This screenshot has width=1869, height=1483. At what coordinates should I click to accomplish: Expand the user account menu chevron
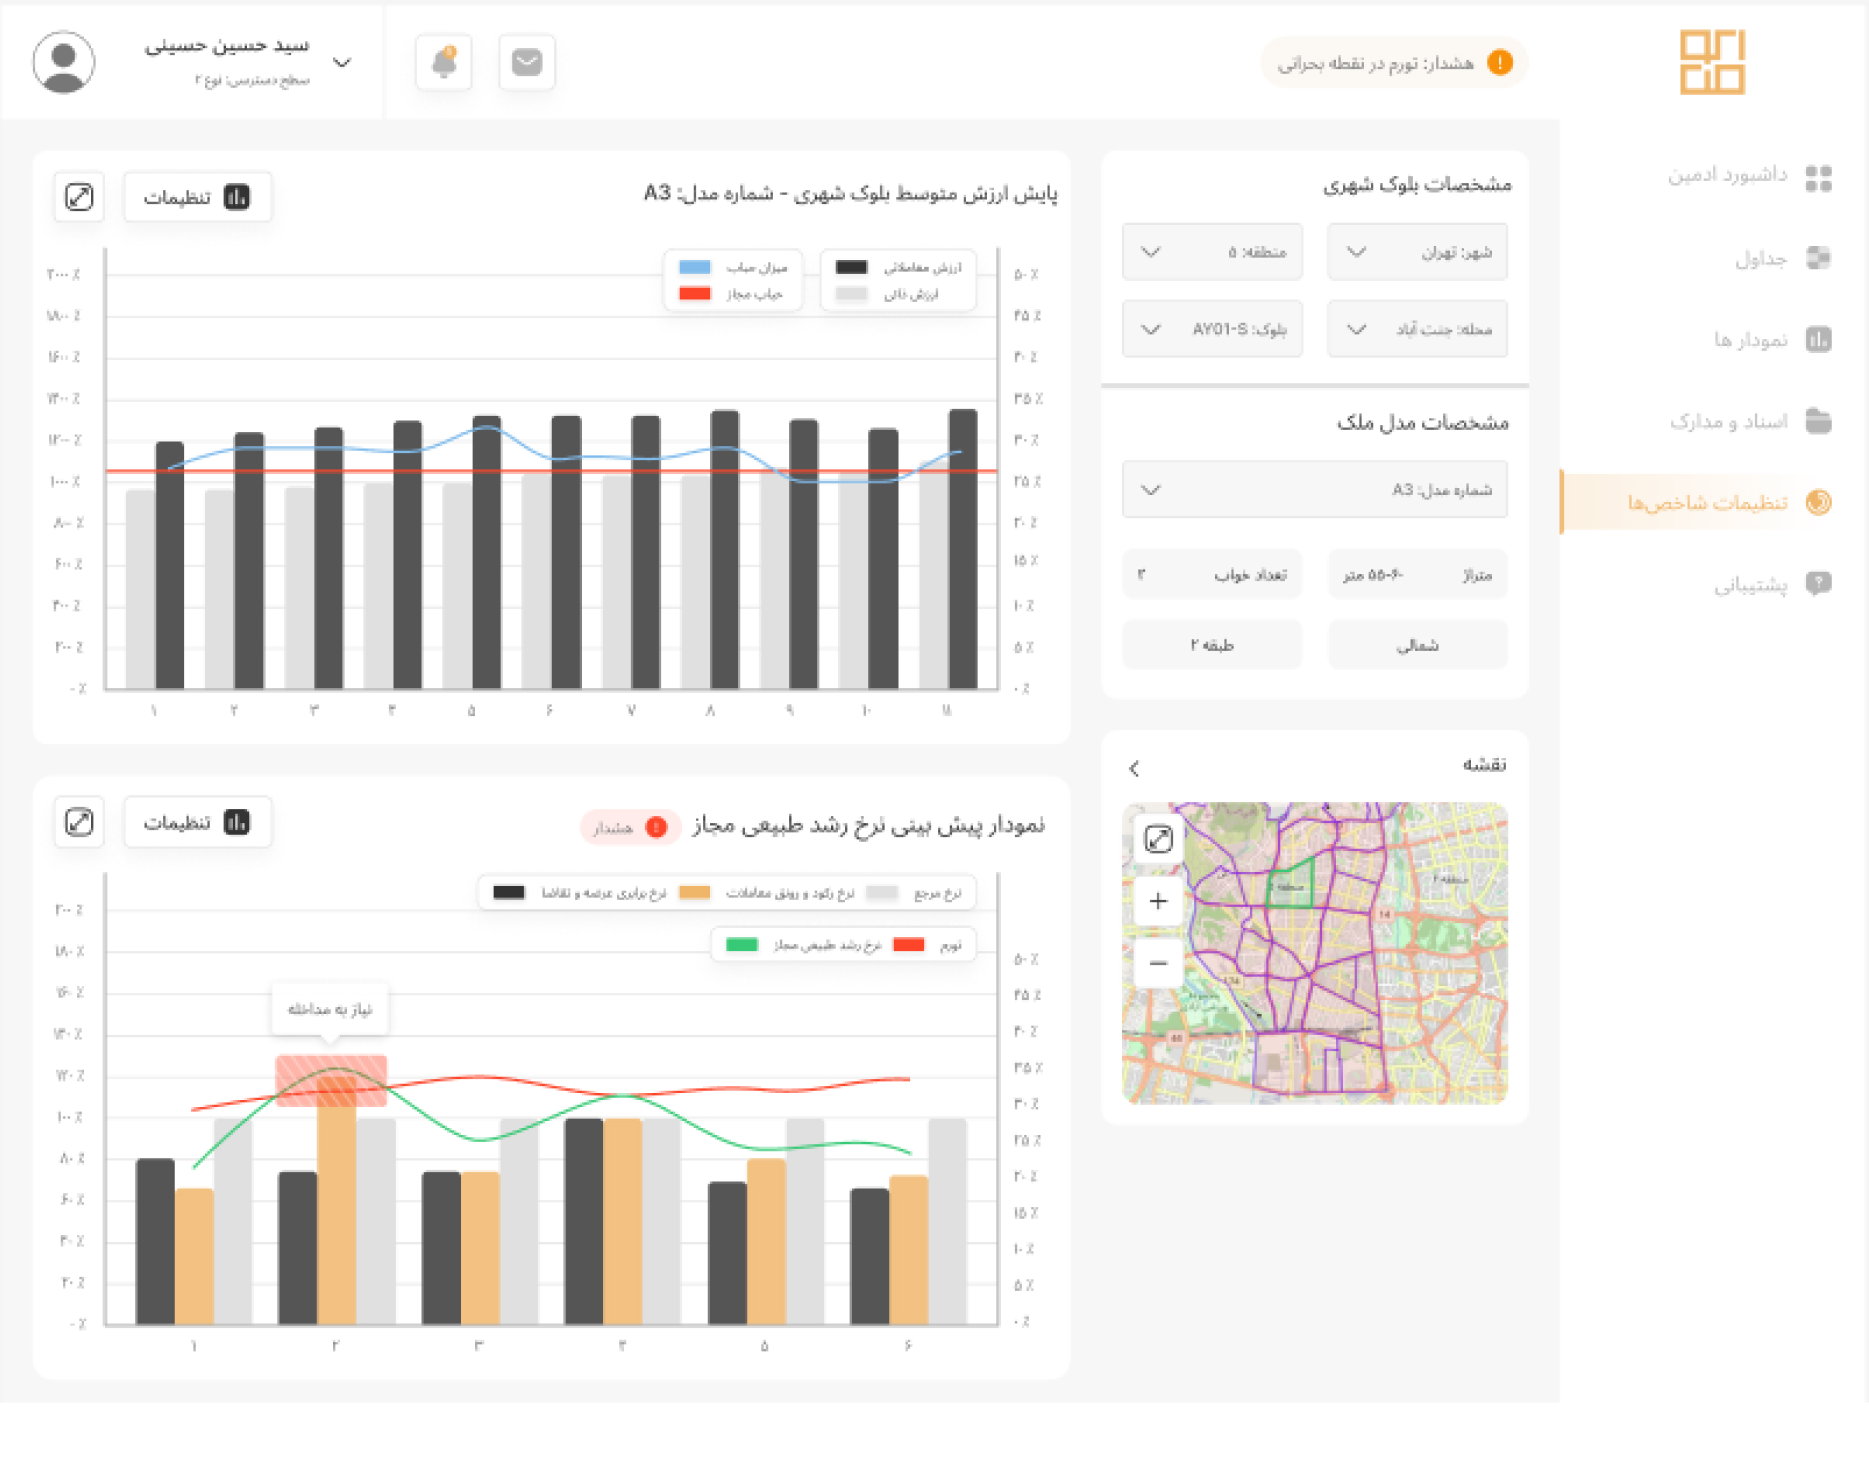pyautogui.click(x=342, y=63)
